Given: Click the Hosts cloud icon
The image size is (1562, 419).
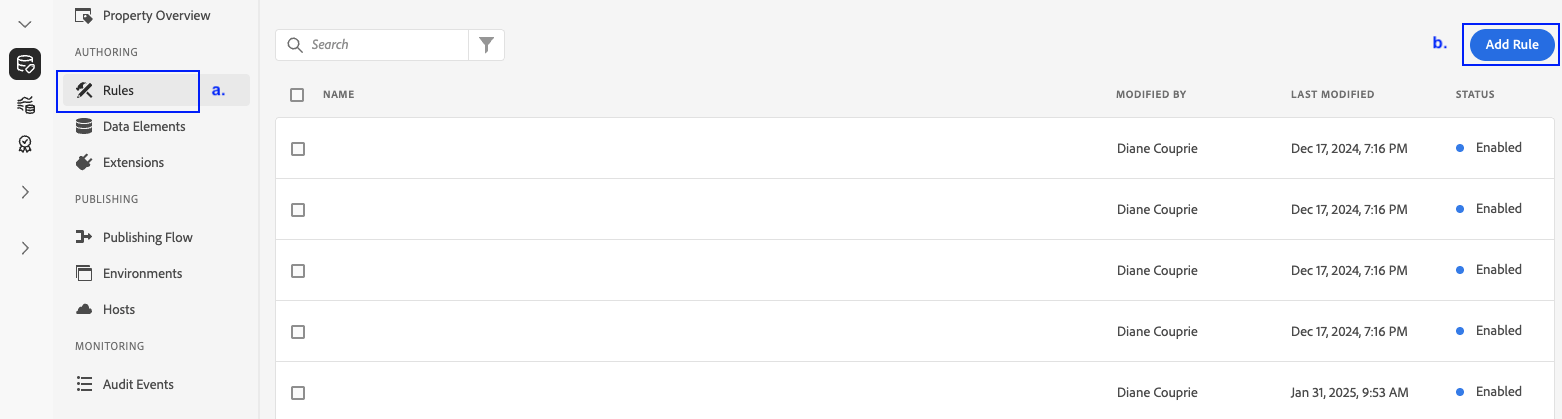Looking at the screenshot, I should point(84,310).
